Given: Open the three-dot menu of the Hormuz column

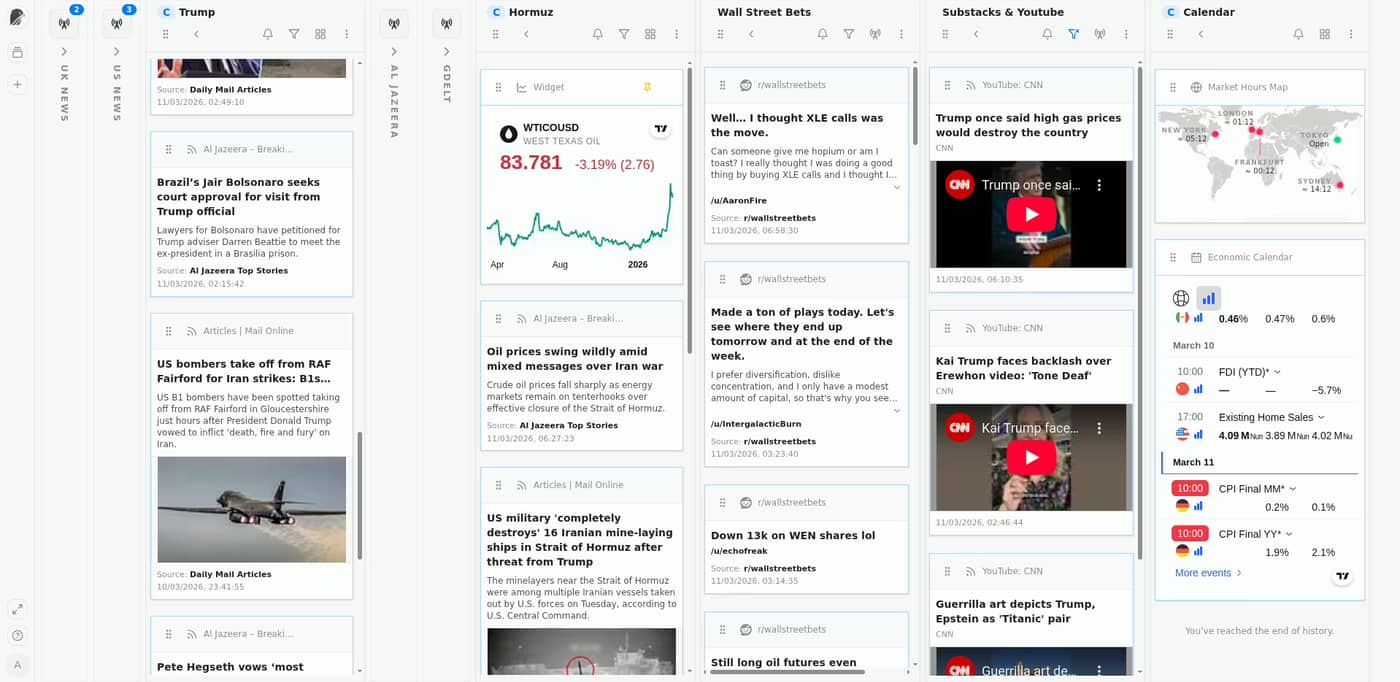Looking at the screenshot, I should pyautogui.click(x=677, y=34).
